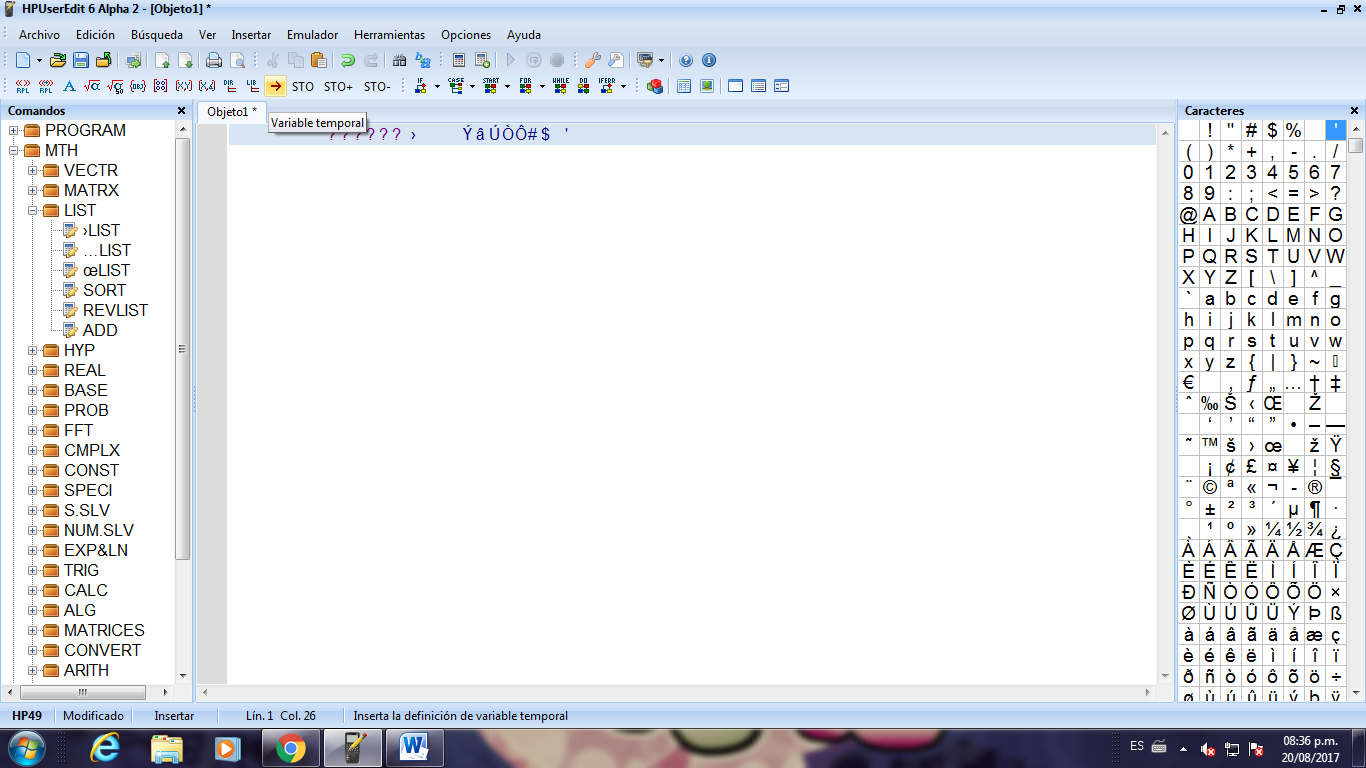Insert a list with the {OBJ} icon
Image resolution: width=1366 pixels, height=768 pixels.
point(138,87)
